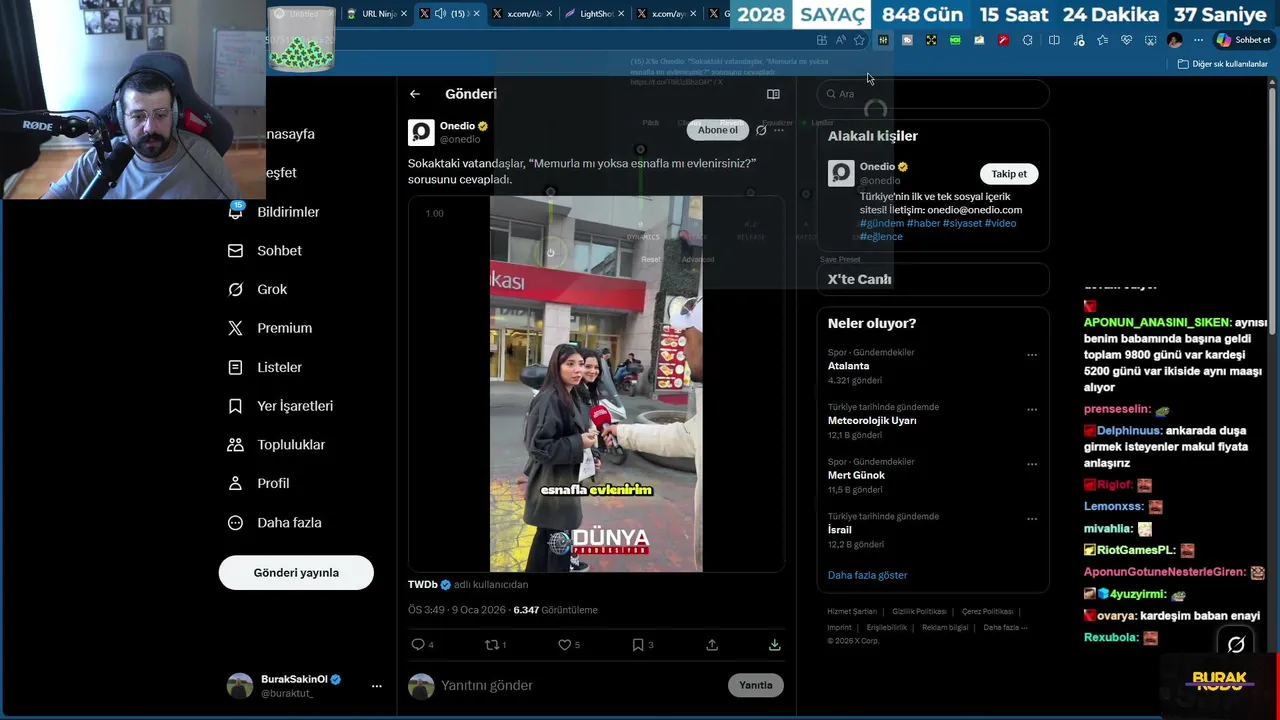Favorite this page with the star icon

859,40
